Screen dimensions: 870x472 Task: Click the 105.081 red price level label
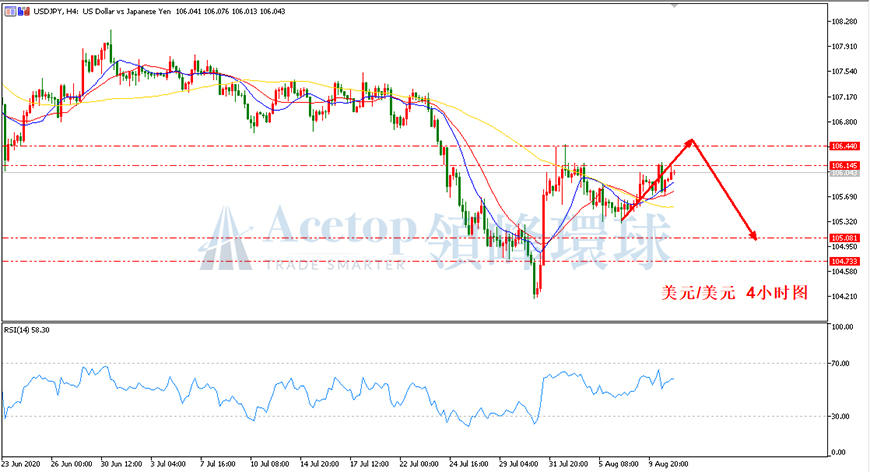(x=844, y=238)
